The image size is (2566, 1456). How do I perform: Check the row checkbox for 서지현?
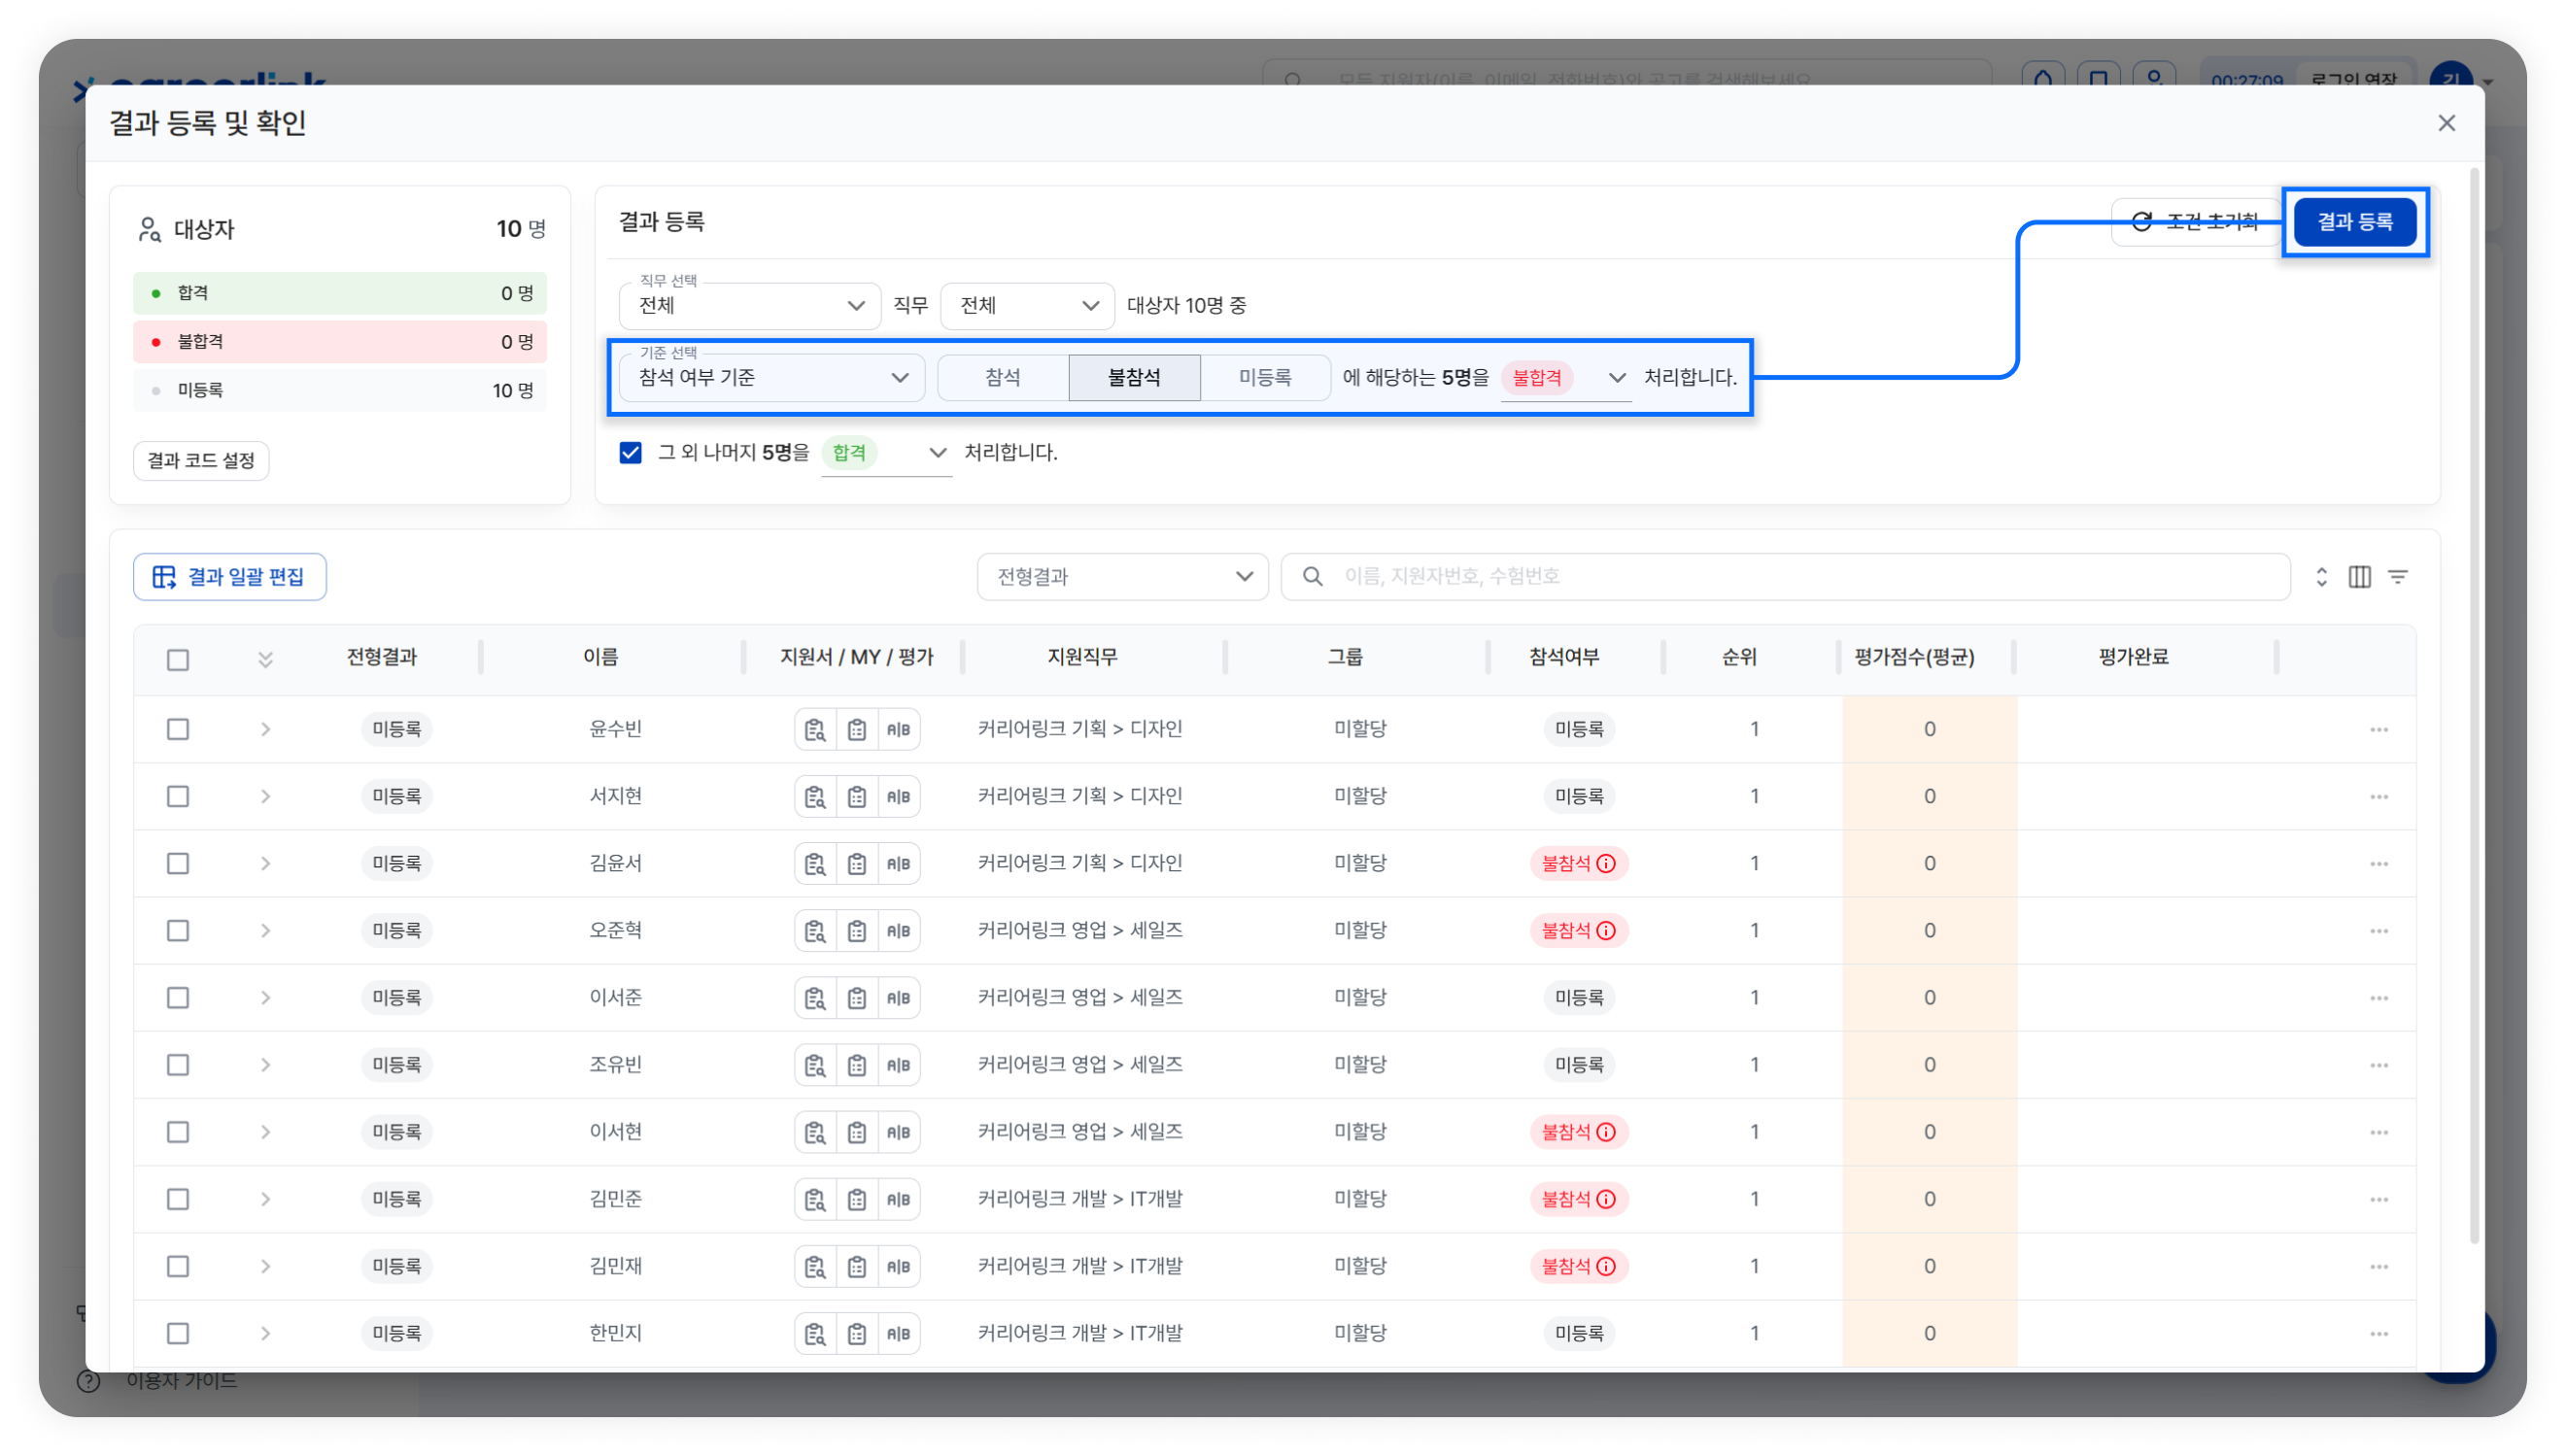coord(178,796)
